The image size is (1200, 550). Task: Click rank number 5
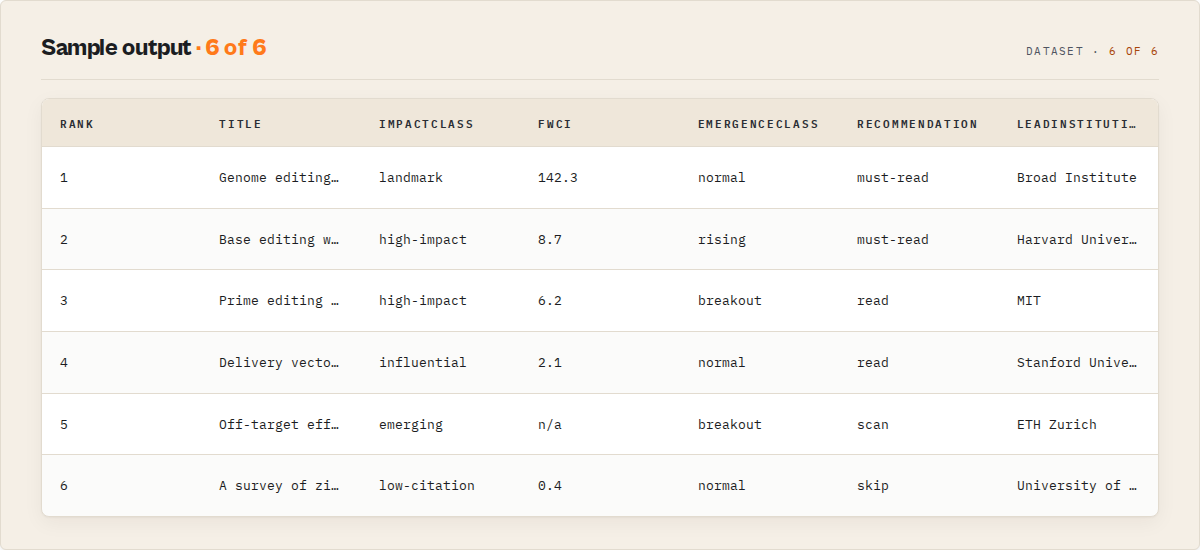(64, 425)
